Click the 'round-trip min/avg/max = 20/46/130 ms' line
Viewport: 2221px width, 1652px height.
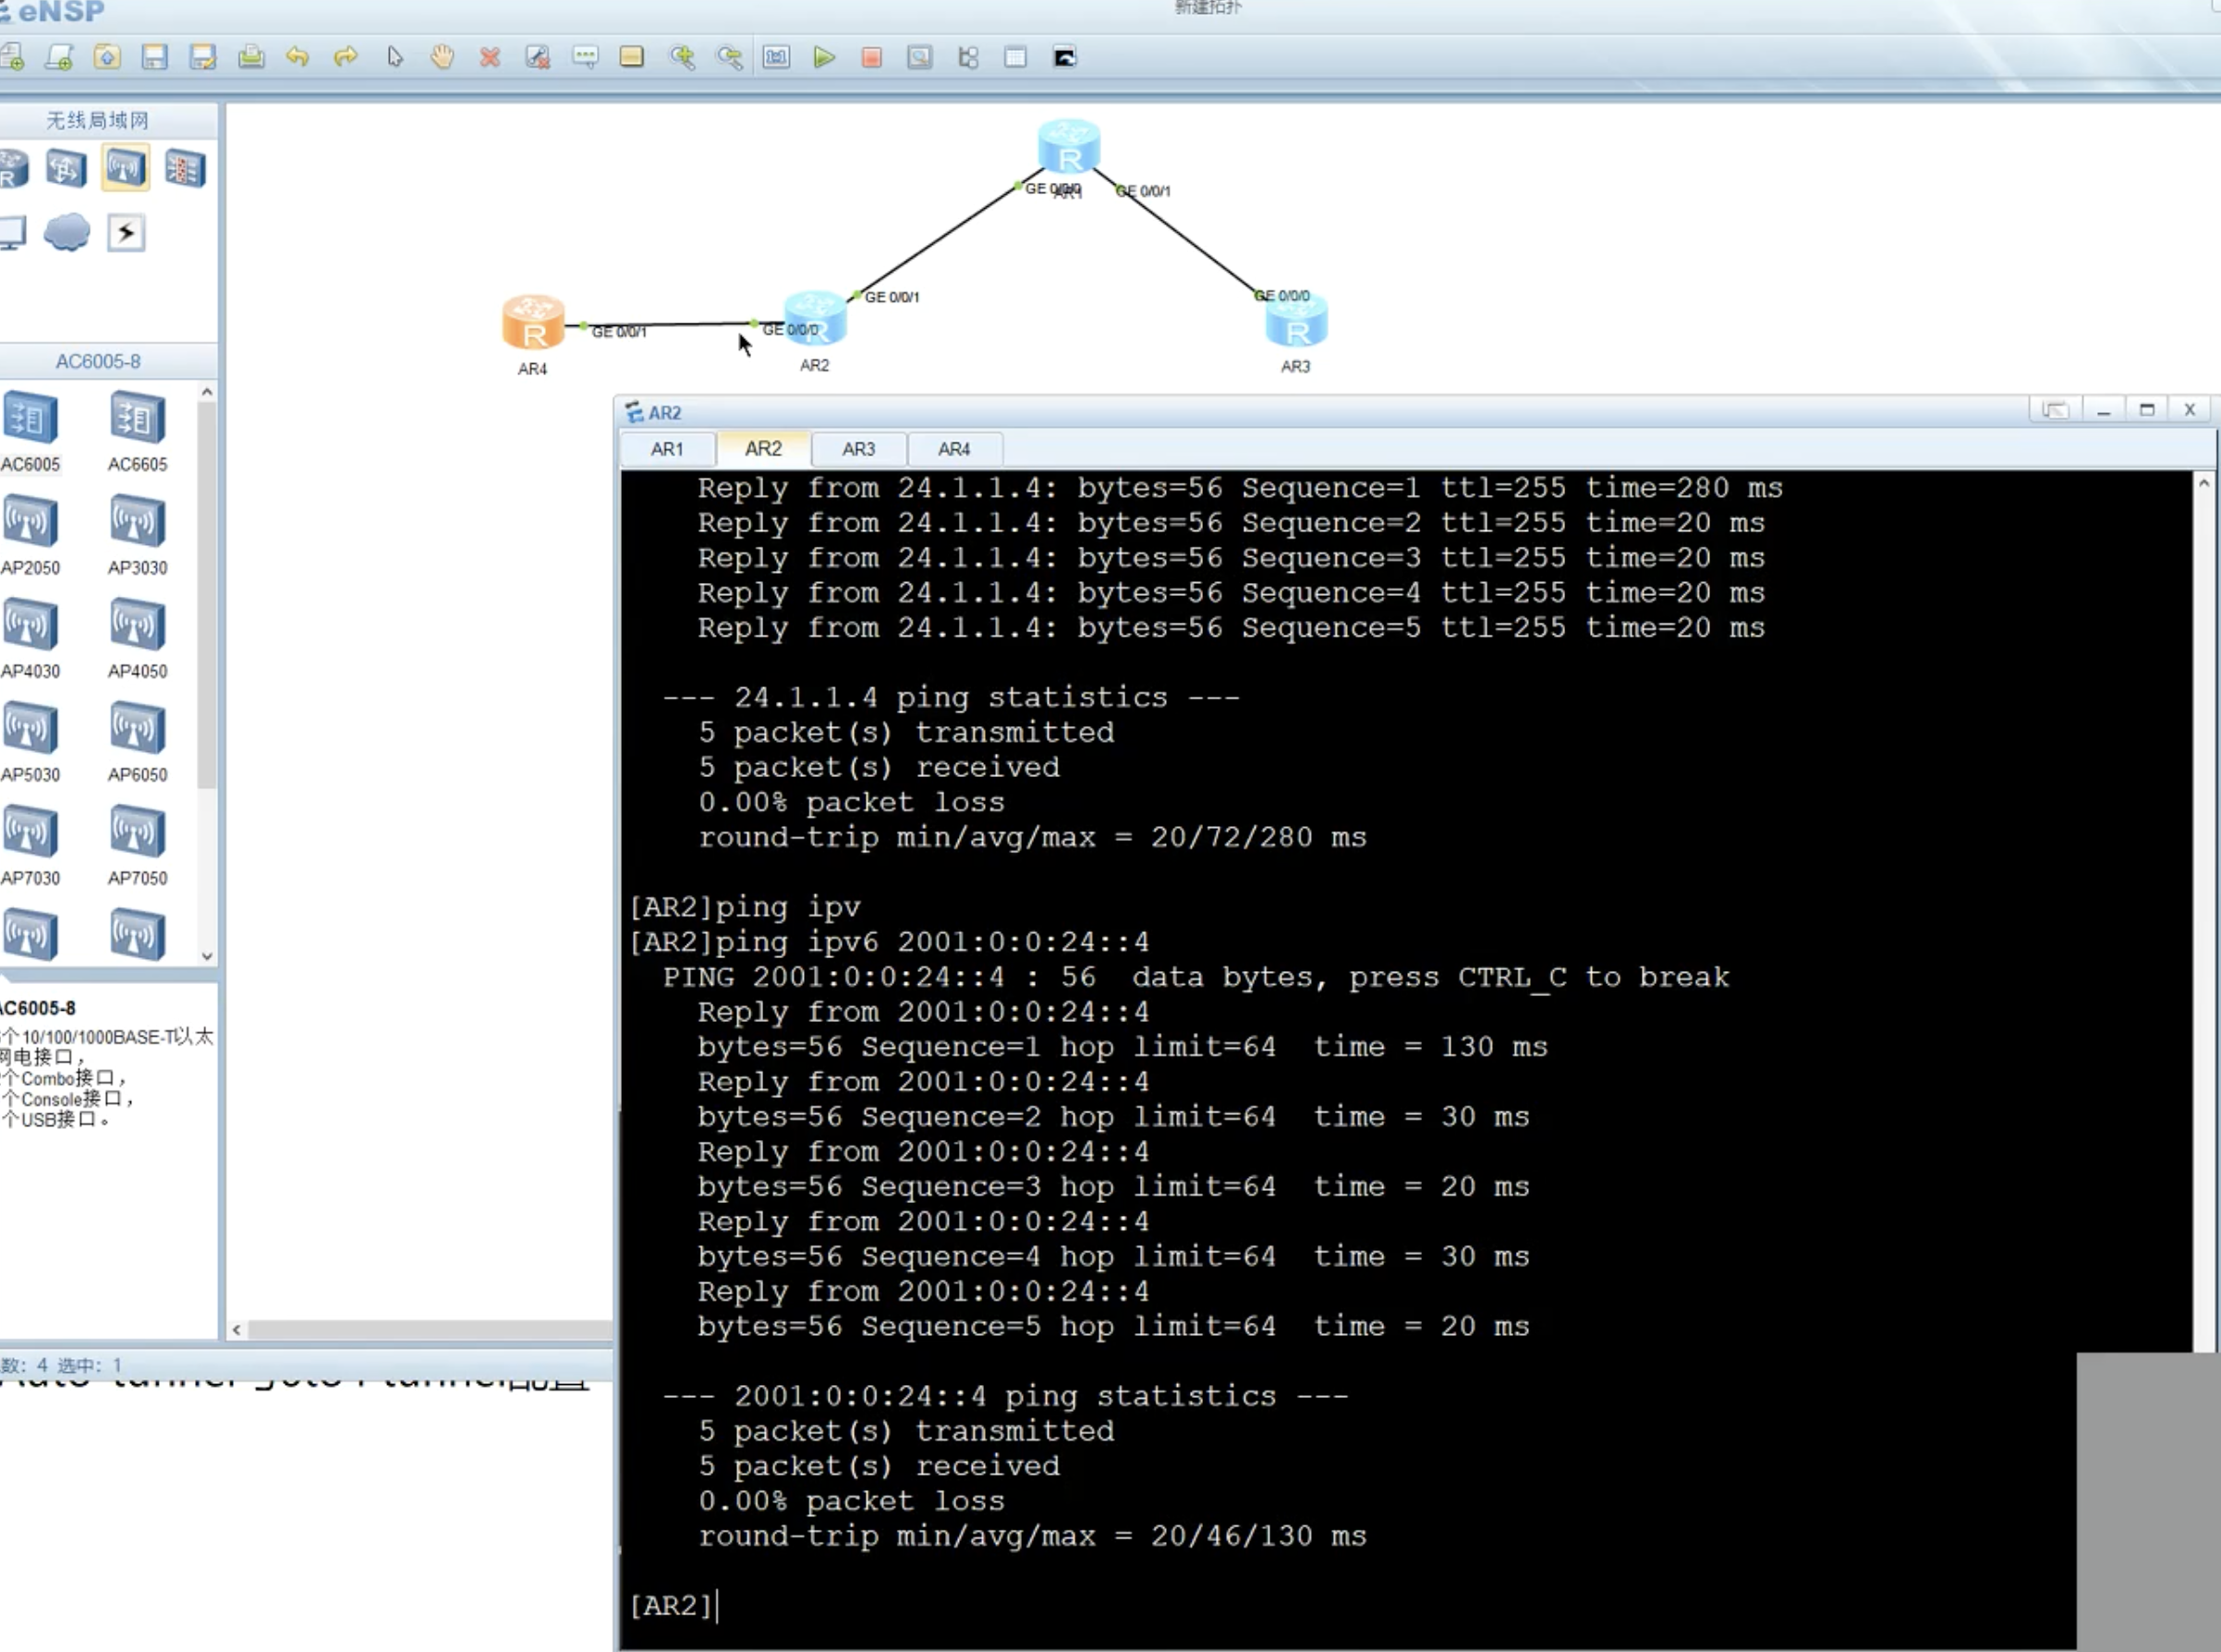(1032, 1536)
